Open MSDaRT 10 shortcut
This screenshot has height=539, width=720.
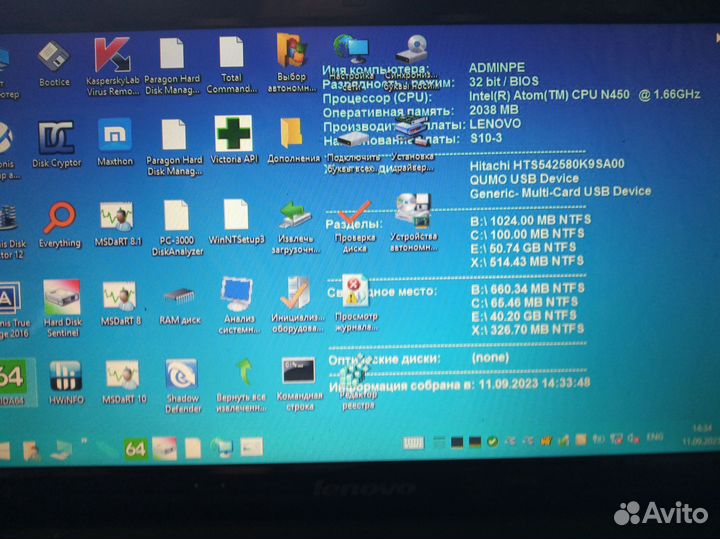click(x=124, y=382)
